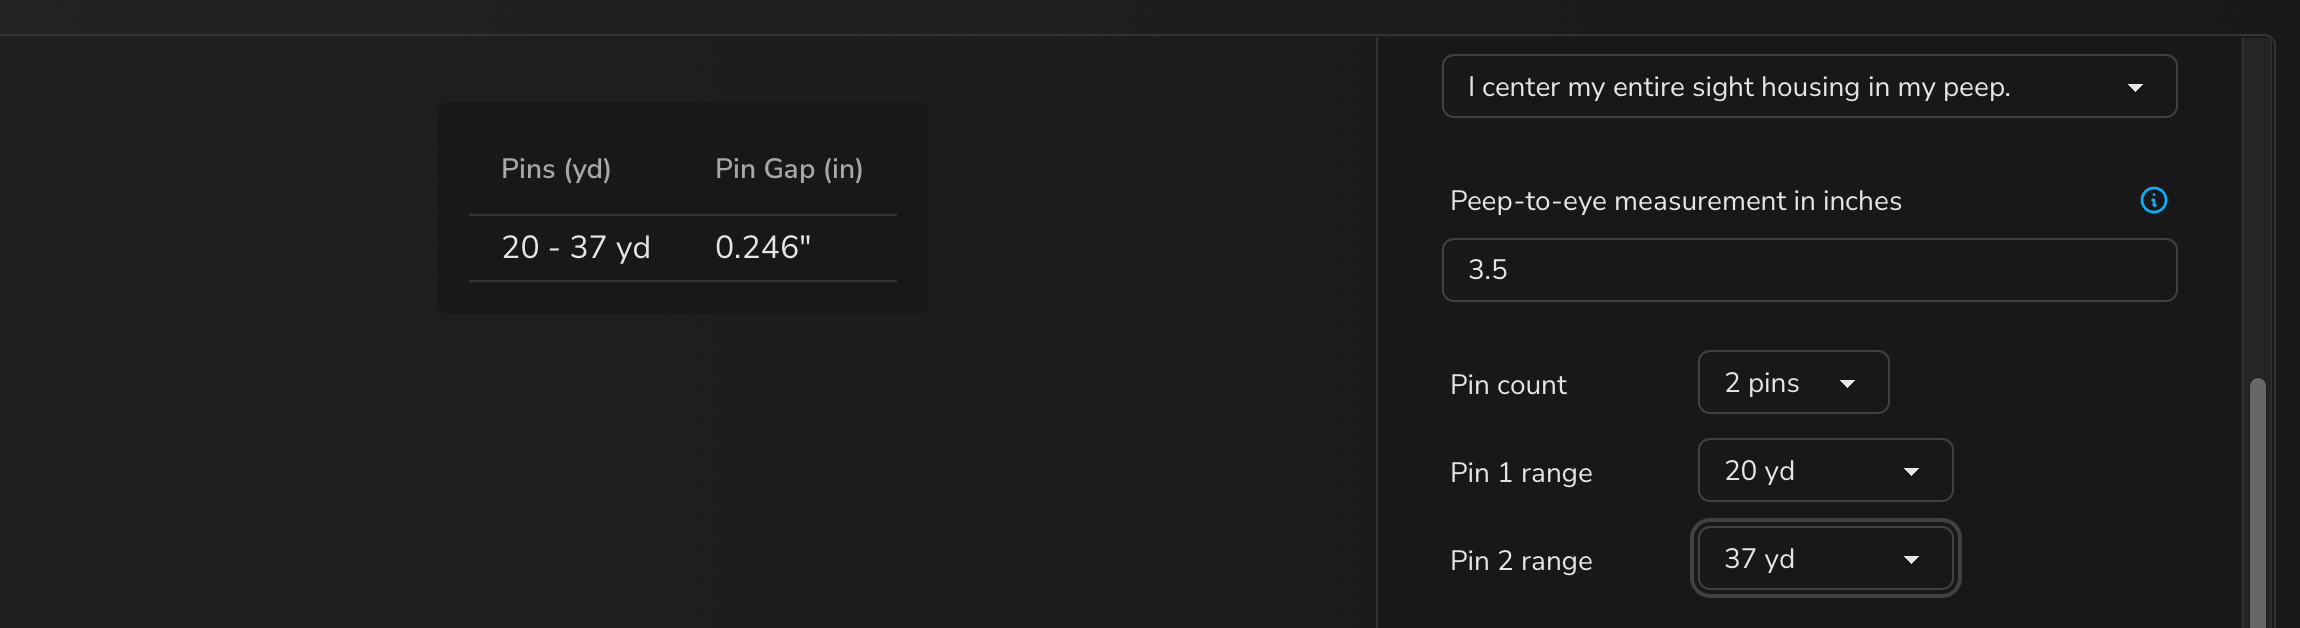Click the Peep-to-eye measurement in inches label

(1675, 201)
